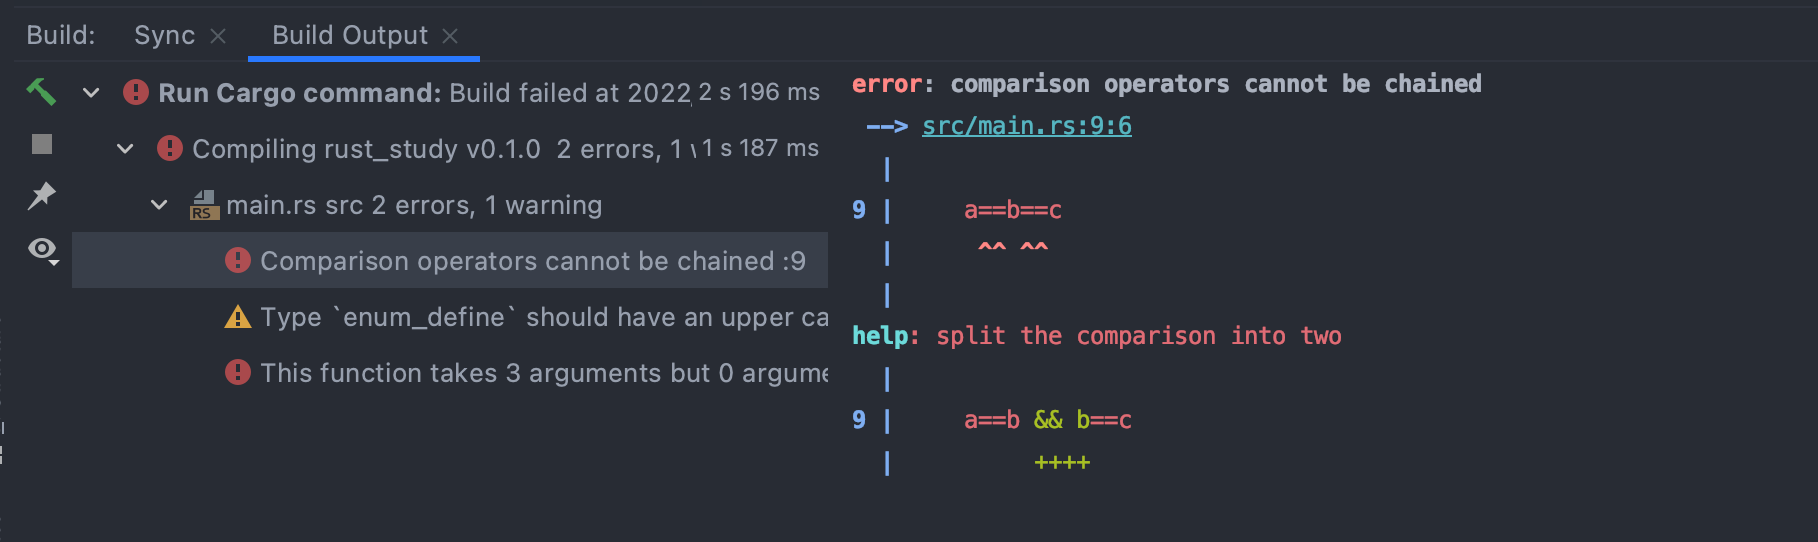The height and width of the screenshot is (542, 1818).
Task: Click error icon beside 'Comparison operators' entry
Action: (238, 261)
